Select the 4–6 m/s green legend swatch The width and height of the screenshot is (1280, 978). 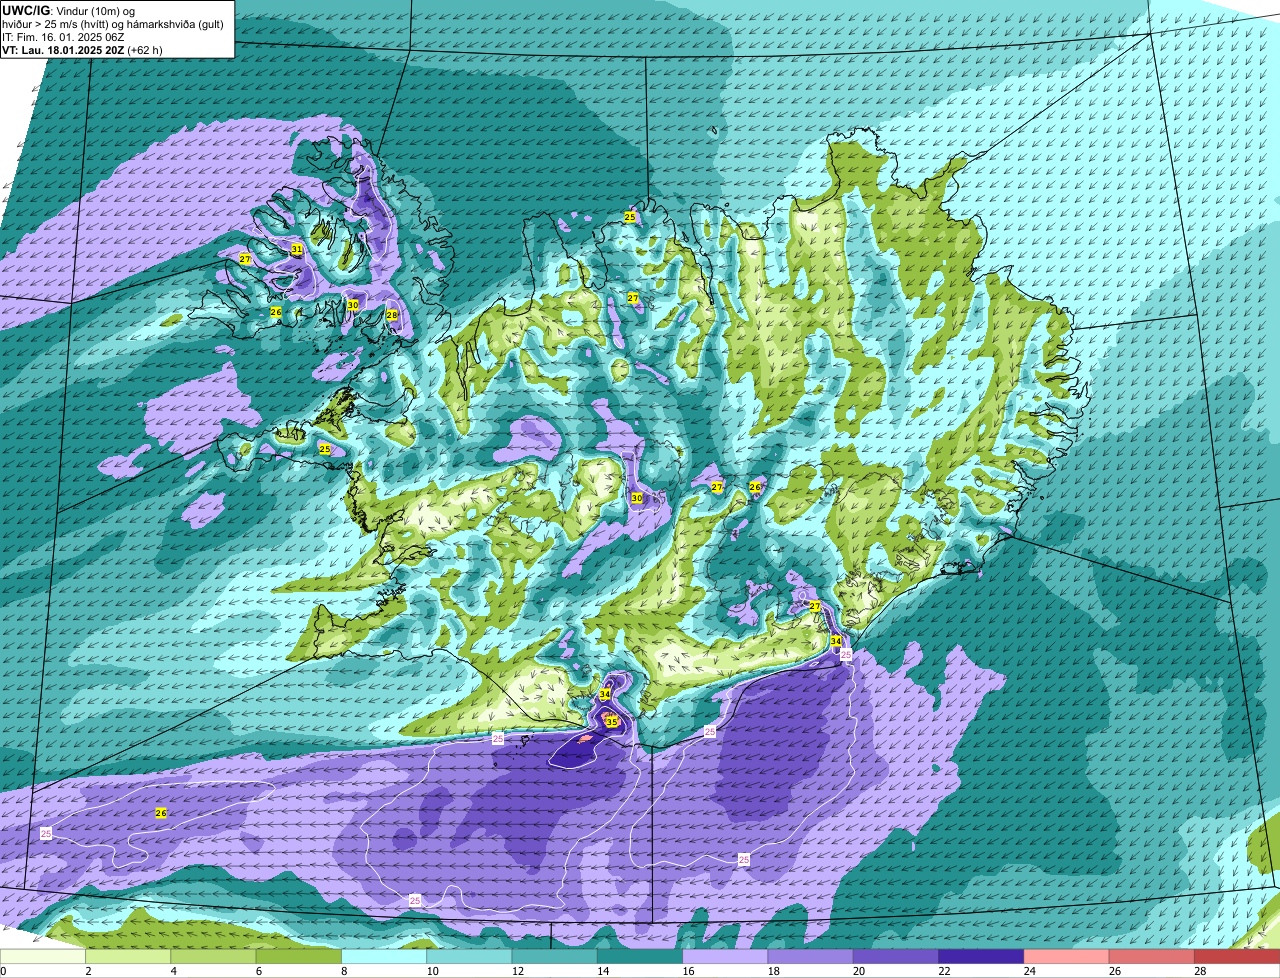[213, 957]
